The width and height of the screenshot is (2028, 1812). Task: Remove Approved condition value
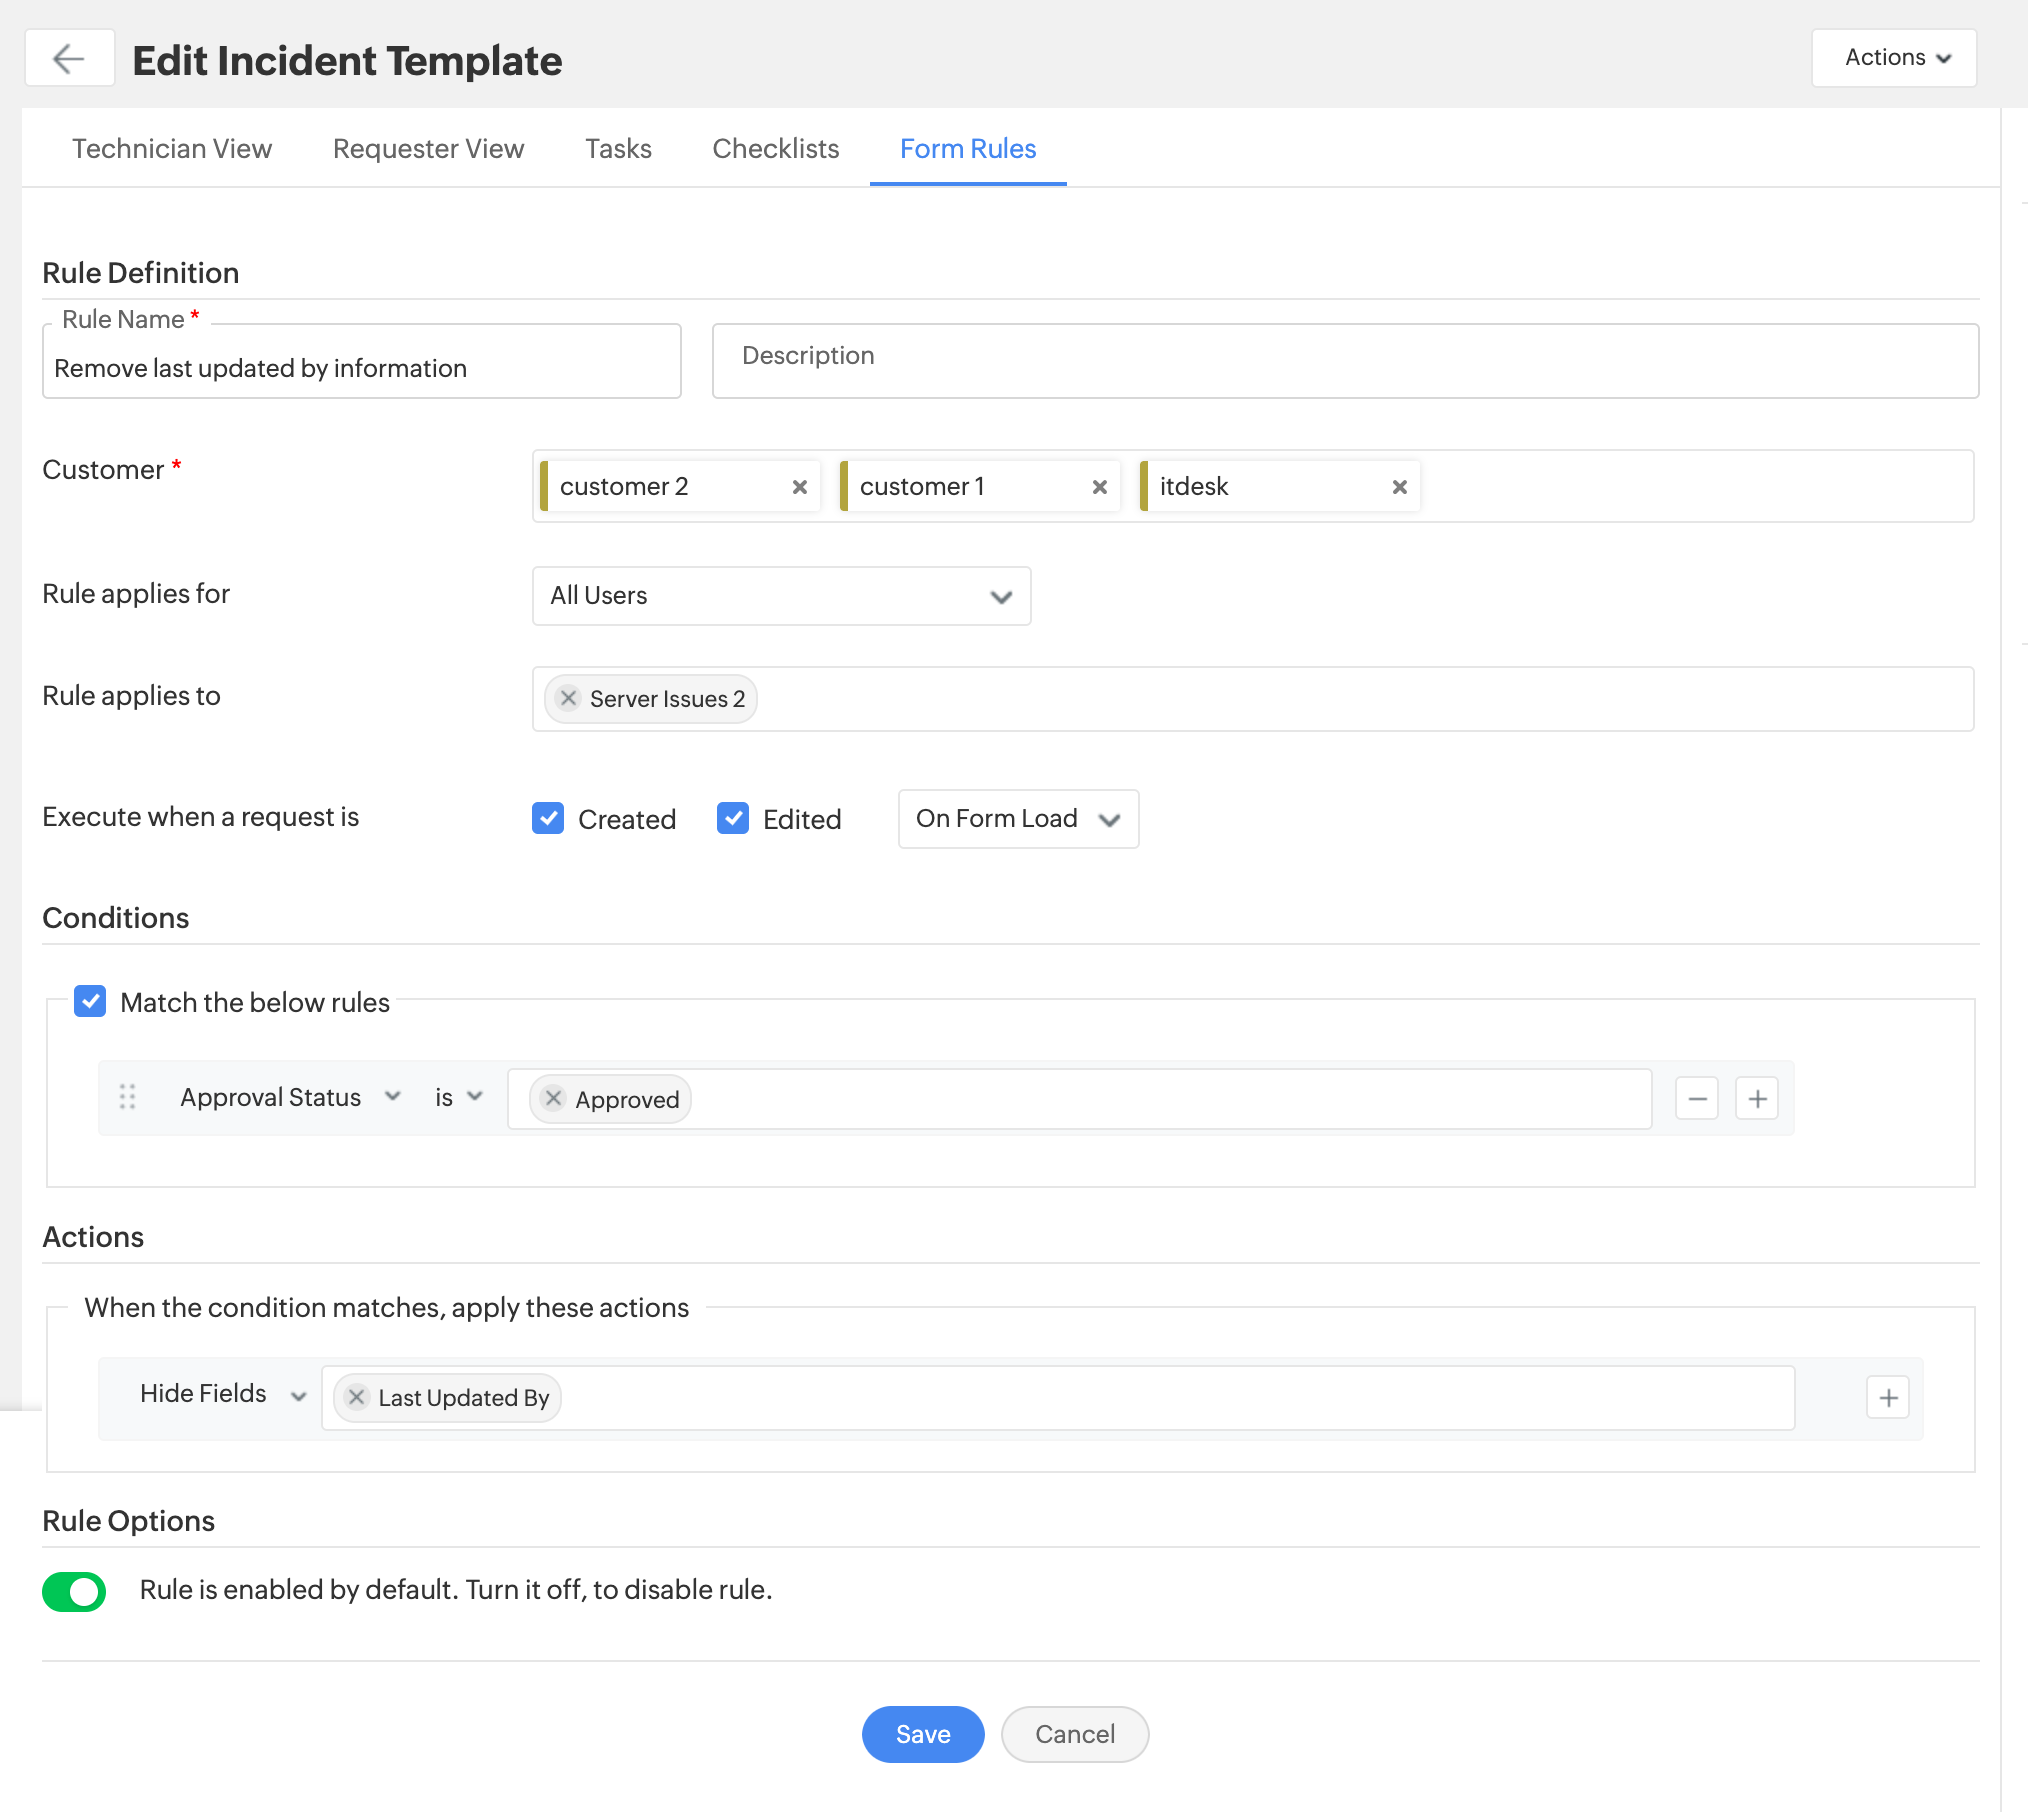point(553,1098)
